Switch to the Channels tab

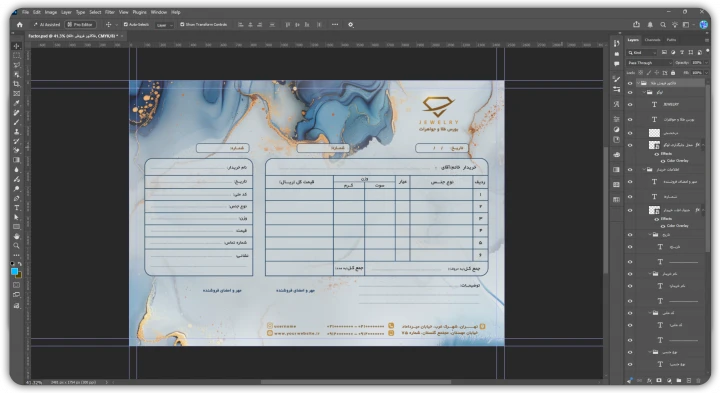coord(652,40)
